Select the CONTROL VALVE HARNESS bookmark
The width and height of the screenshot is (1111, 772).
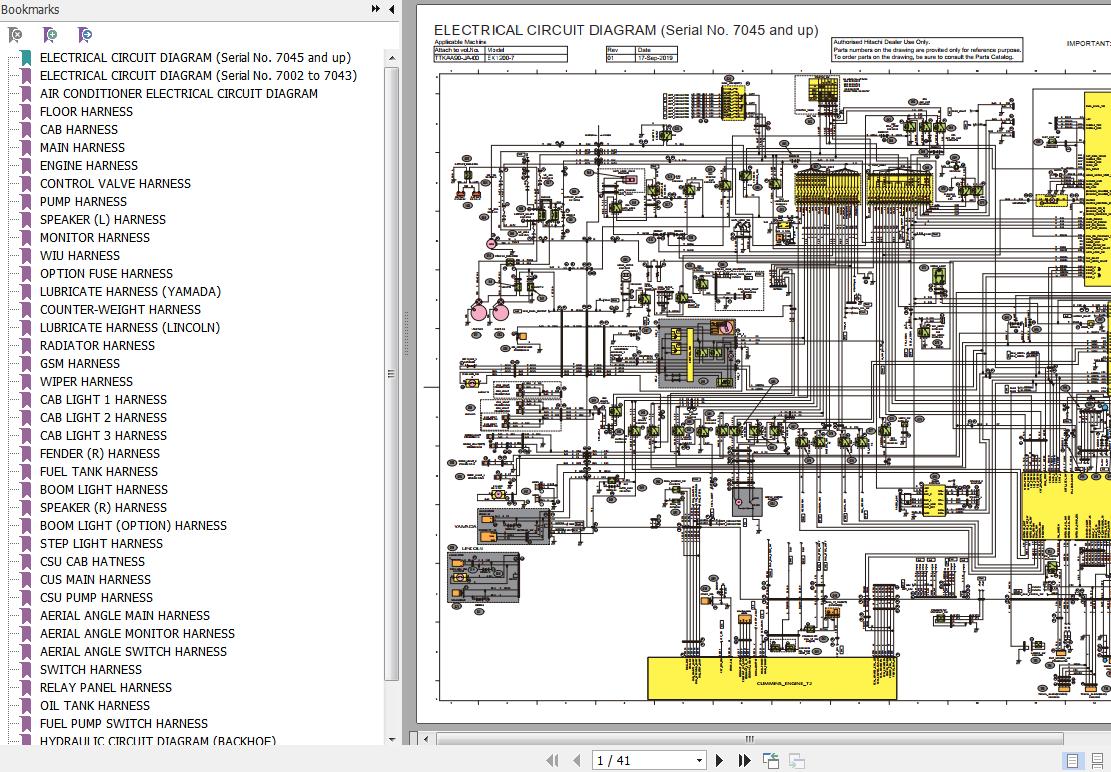115,184
